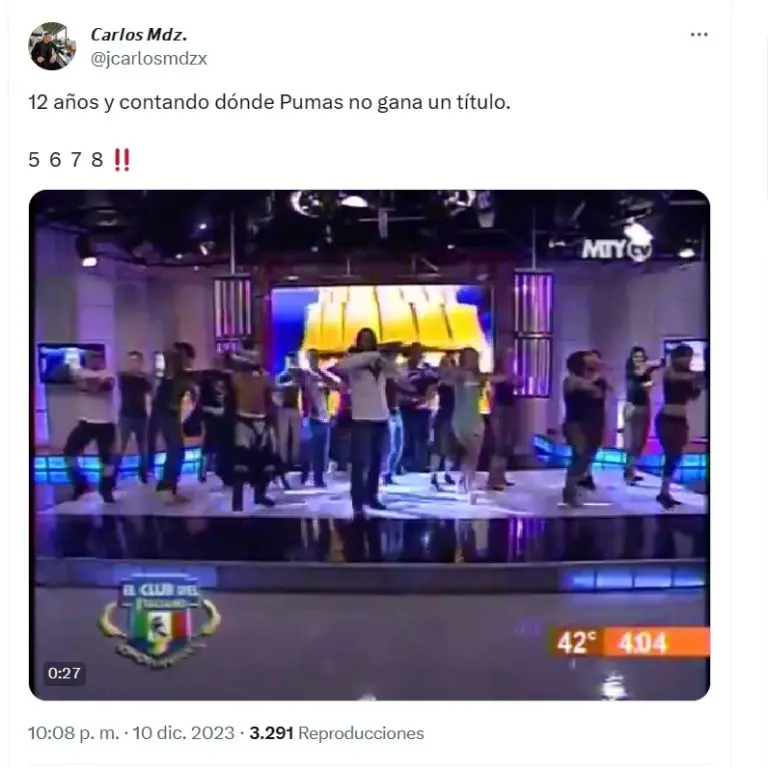Image resolution: width=768 pixels, height=768 pixels.
Task: Open Carlos Mdz. profile avatar picture
Action: click(51, 46)
